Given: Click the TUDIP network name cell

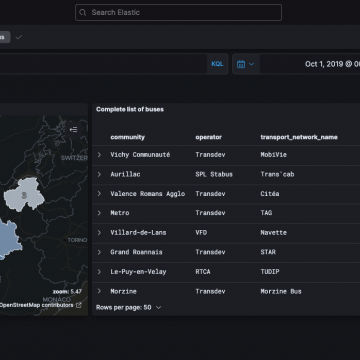Looking at the screenshot, I should (x=270, y=272).
